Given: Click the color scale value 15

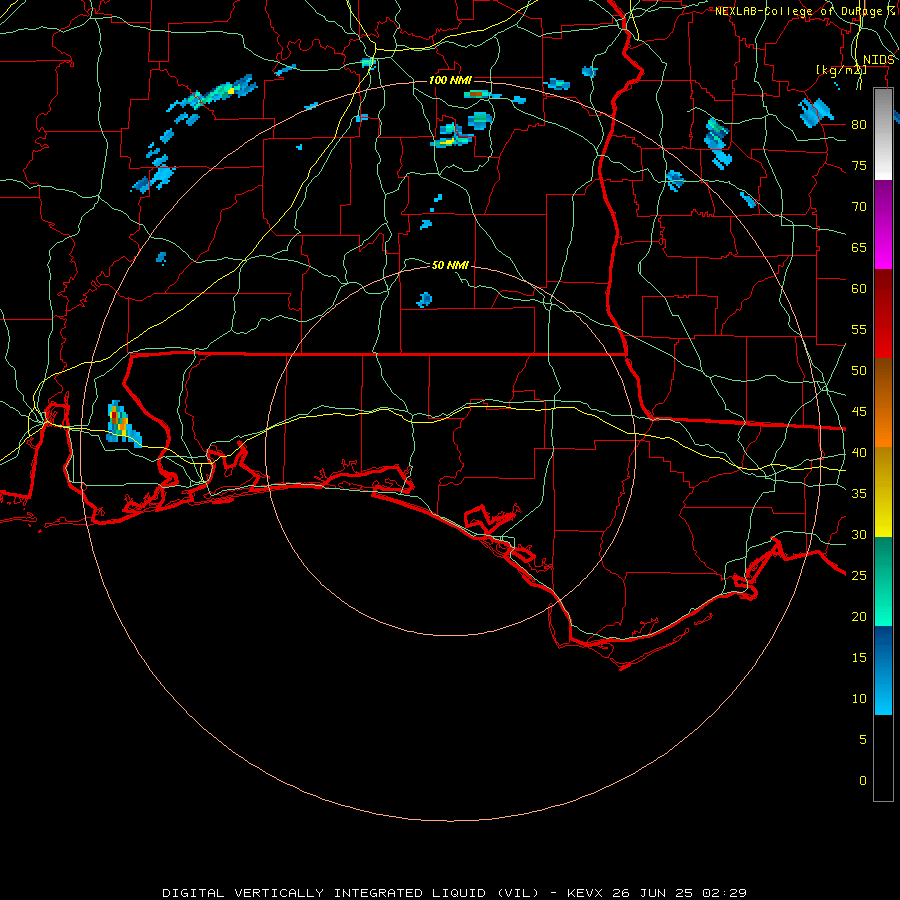Looking at the screenshot, I should 859,657.
